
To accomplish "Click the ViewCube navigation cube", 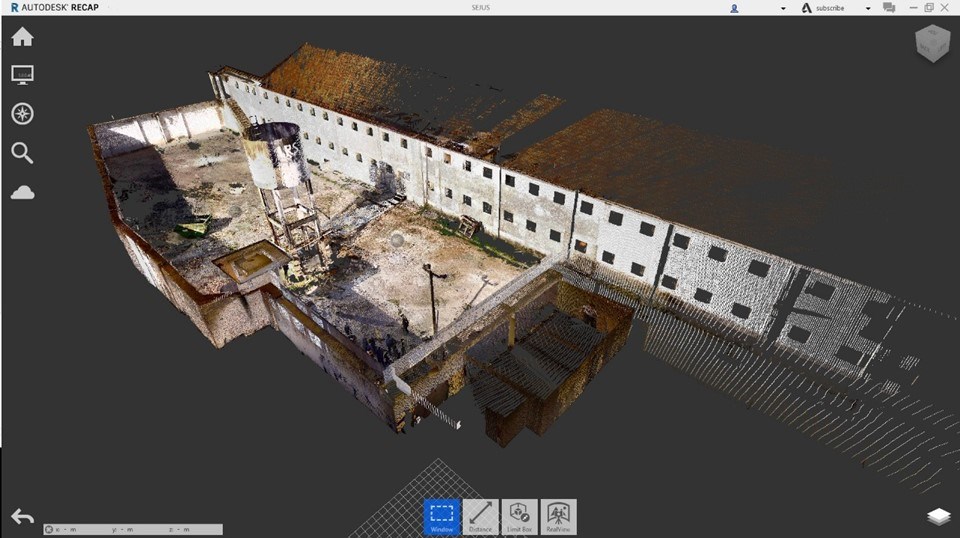I will coord(932,44).
